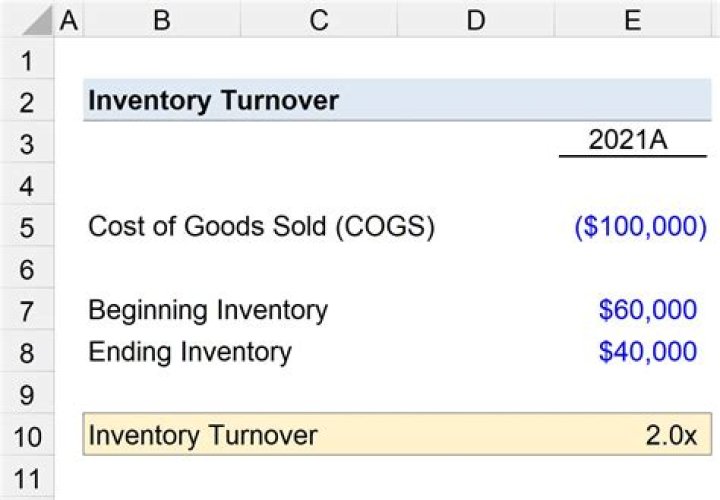The width and height of the screenshot is (720, 500).
Task: Select the 2021A year header cell
Action: point(632,141)
